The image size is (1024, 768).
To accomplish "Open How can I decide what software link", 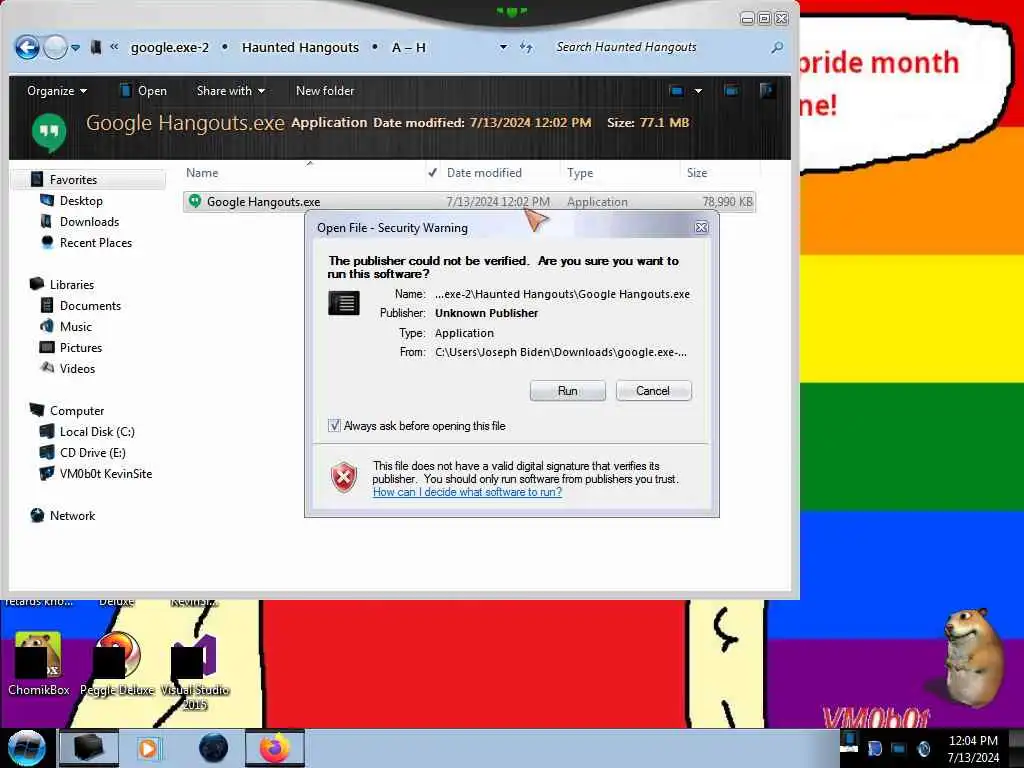I will tap(467, 492).
